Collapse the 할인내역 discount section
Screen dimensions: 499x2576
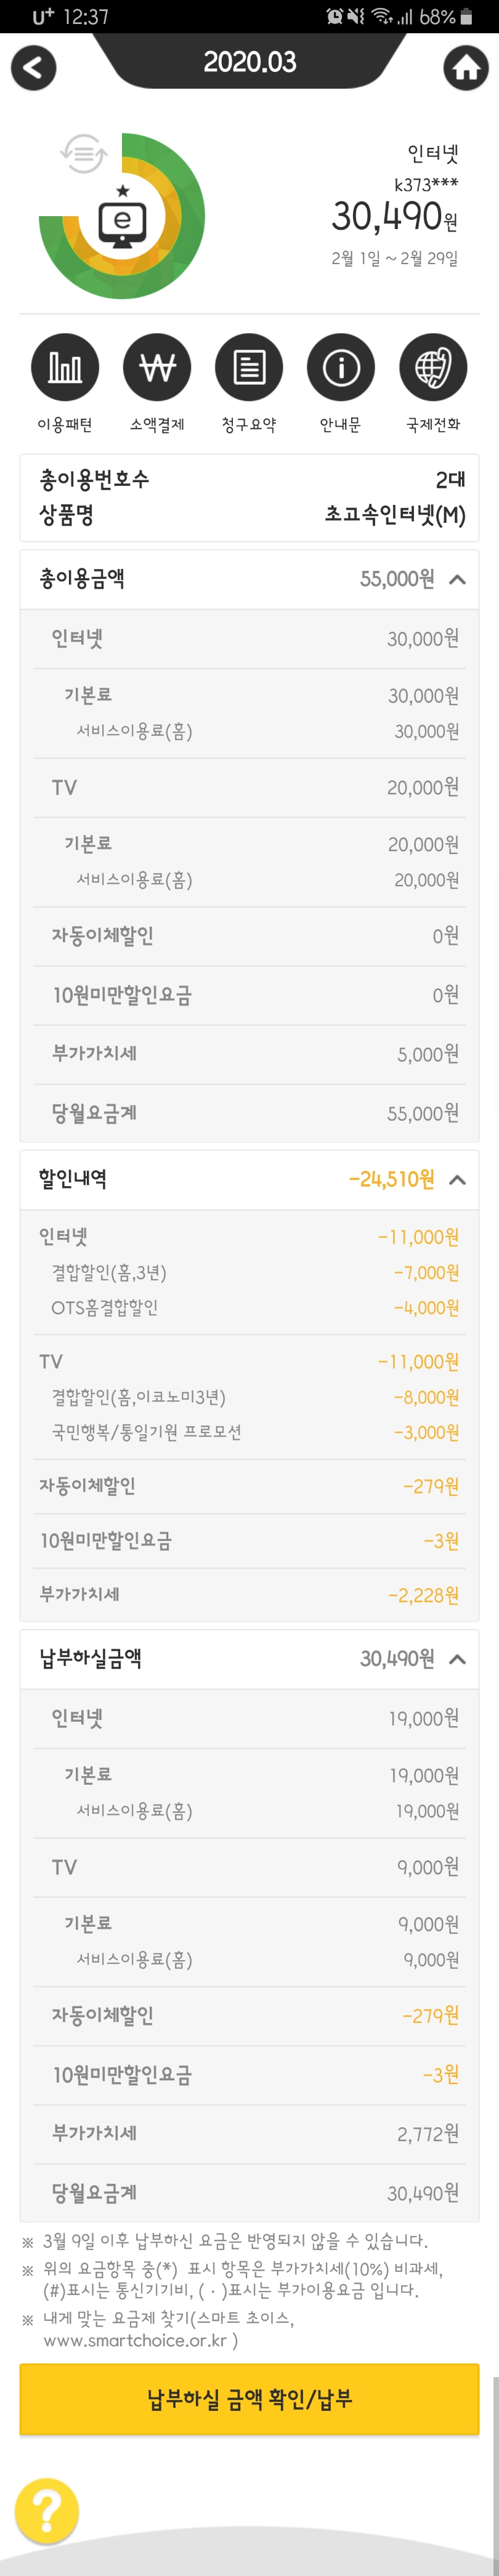pyautogui.click(x=457, y=1179)
